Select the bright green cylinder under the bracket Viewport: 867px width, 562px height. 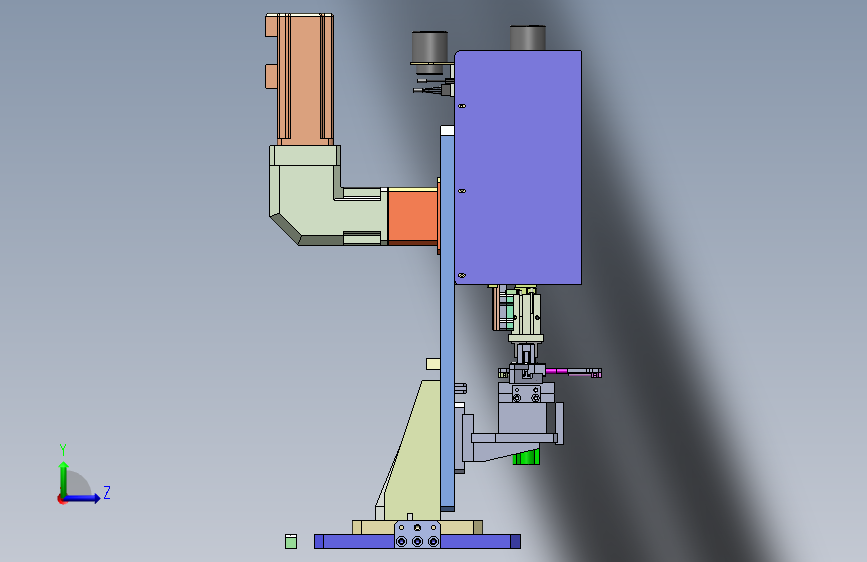pos(526,457)
